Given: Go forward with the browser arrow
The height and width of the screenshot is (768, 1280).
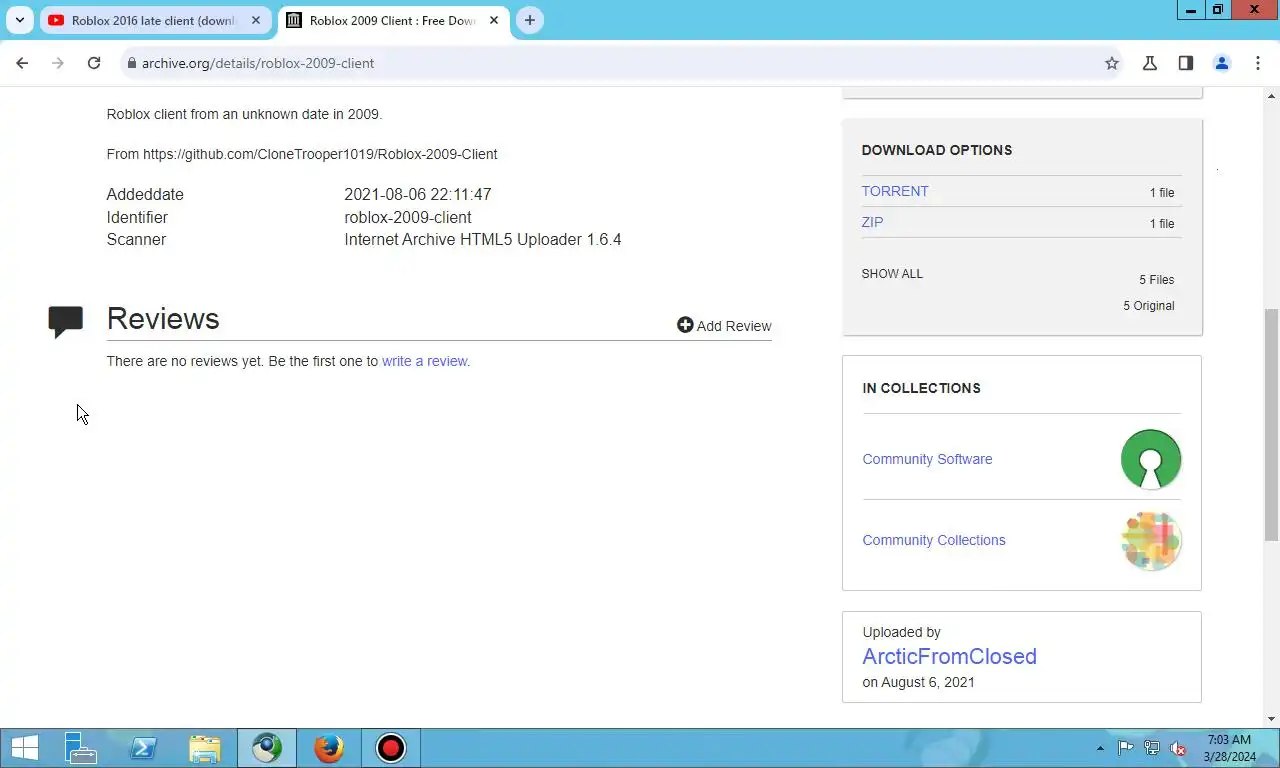Looking at the screenshot, I should (58, 63).
